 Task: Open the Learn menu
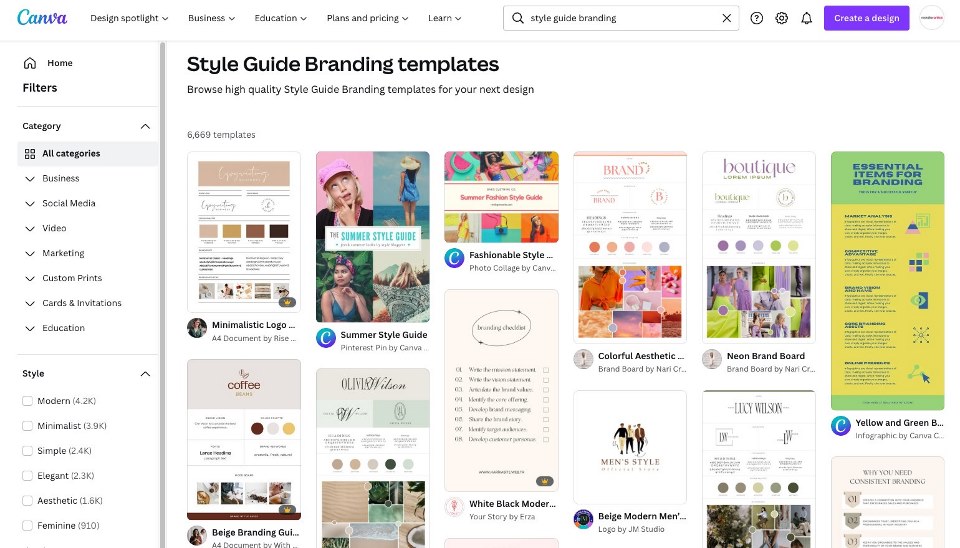[x=444, y=18]
